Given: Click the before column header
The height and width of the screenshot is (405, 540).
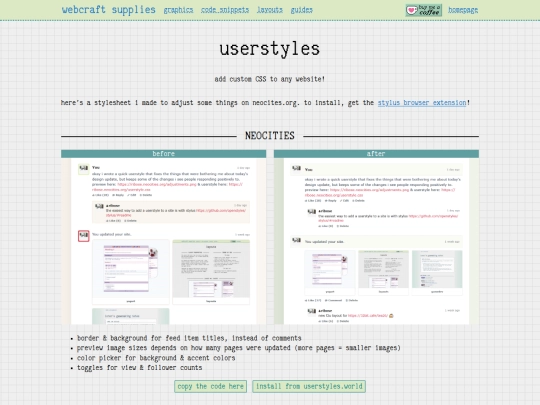Looking at the screenshot, I should coord(164,154).
